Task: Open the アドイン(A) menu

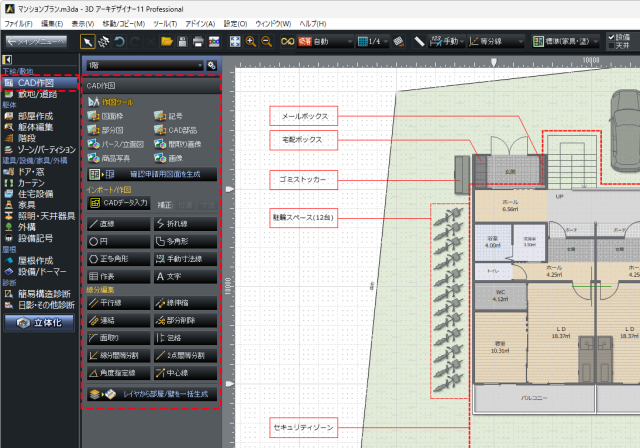Action: (200, 24)
